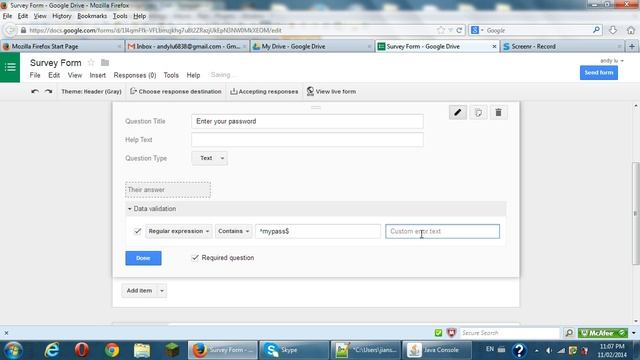Open Minecraft block icon on taskbar
The width and height of the screenshot is (640, 360).
pos(172,350)
